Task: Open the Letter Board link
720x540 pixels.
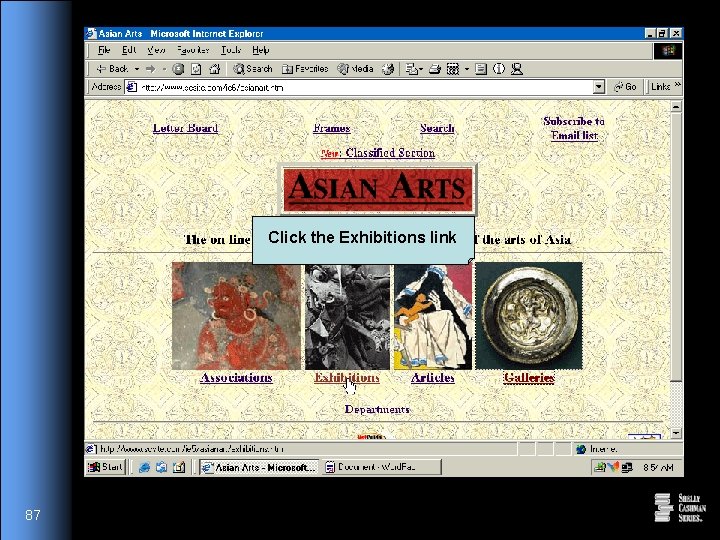Action: tap(186, 128)
